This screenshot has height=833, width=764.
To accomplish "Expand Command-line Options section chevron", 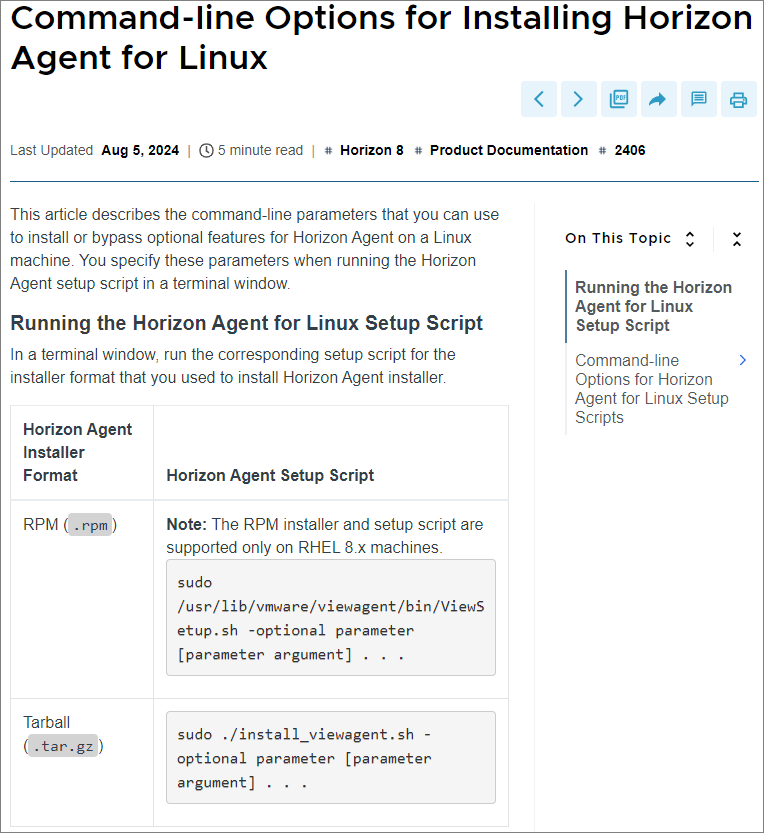I will click(742, 360).
